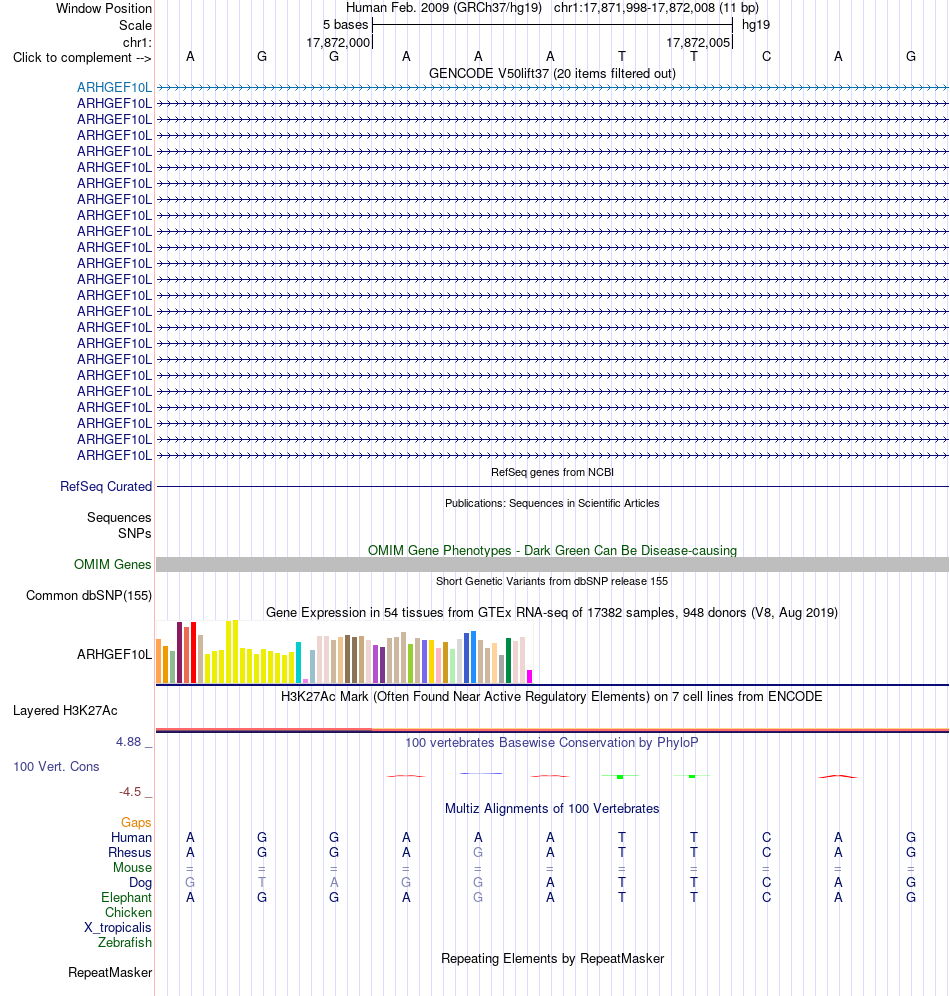Click the GENCODE V50lift37 (20 items filtered out) title
The width and height of the screenshot is (950, 996).
click(552, 74)
